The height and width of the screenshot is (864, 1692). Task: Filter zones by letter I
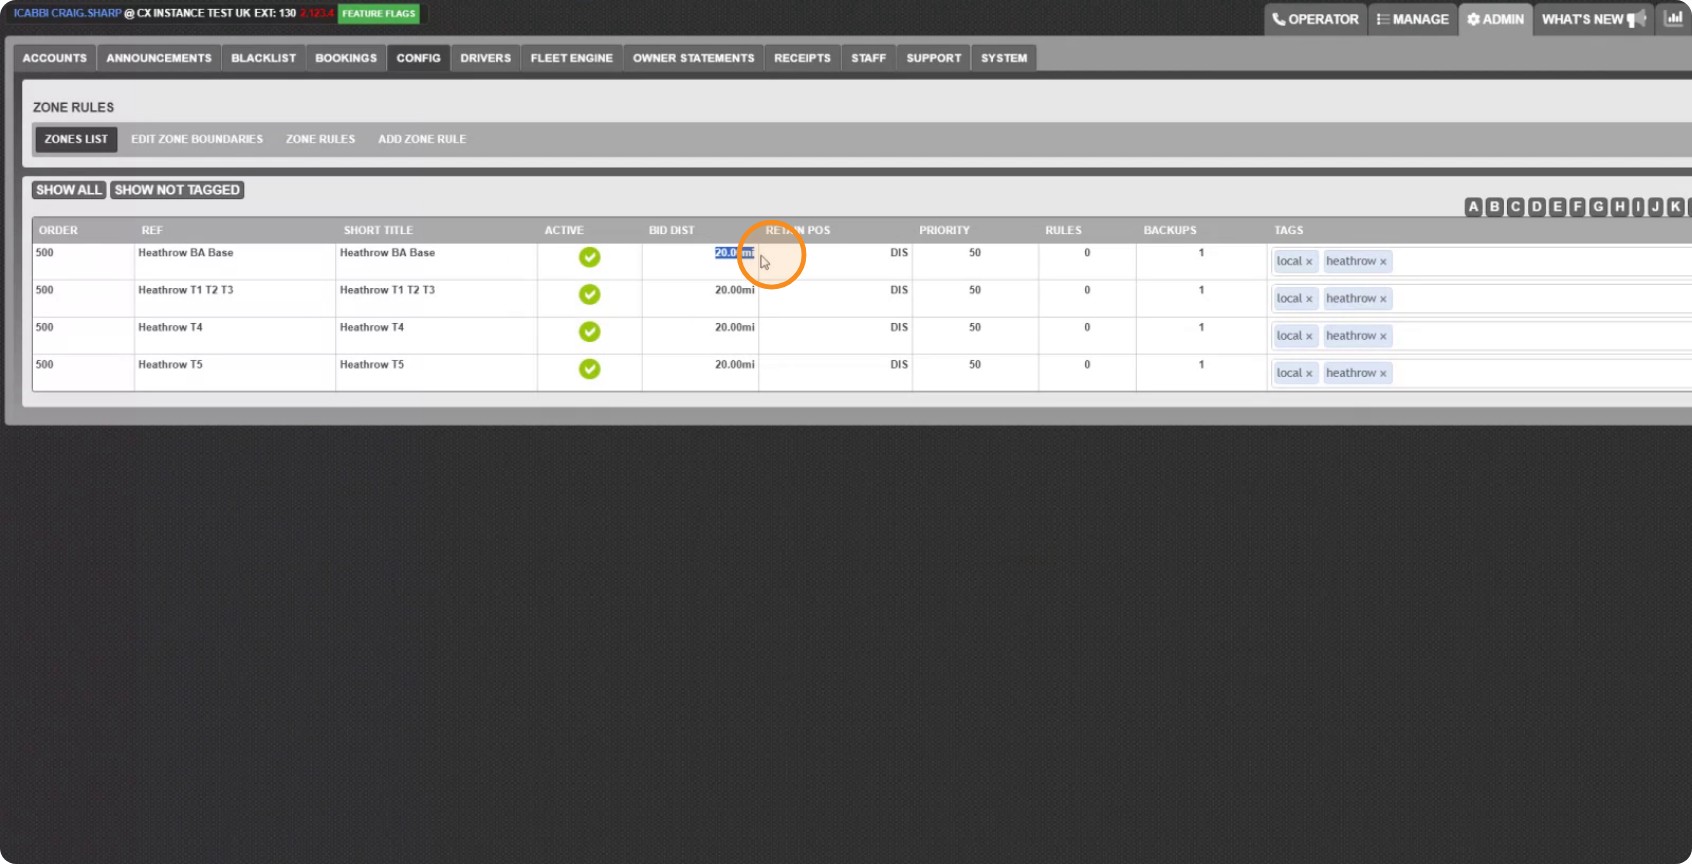(1638, 207)
